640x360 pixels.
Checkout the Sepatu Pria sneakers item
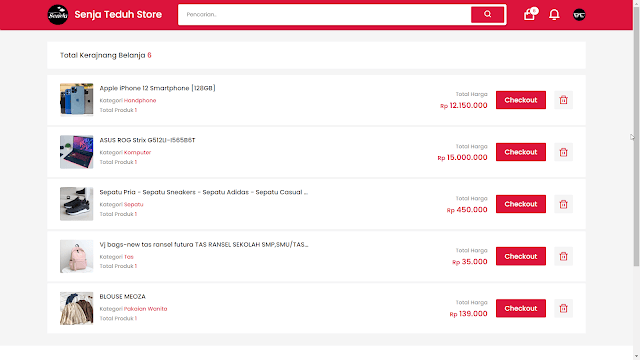click(521, 204)
